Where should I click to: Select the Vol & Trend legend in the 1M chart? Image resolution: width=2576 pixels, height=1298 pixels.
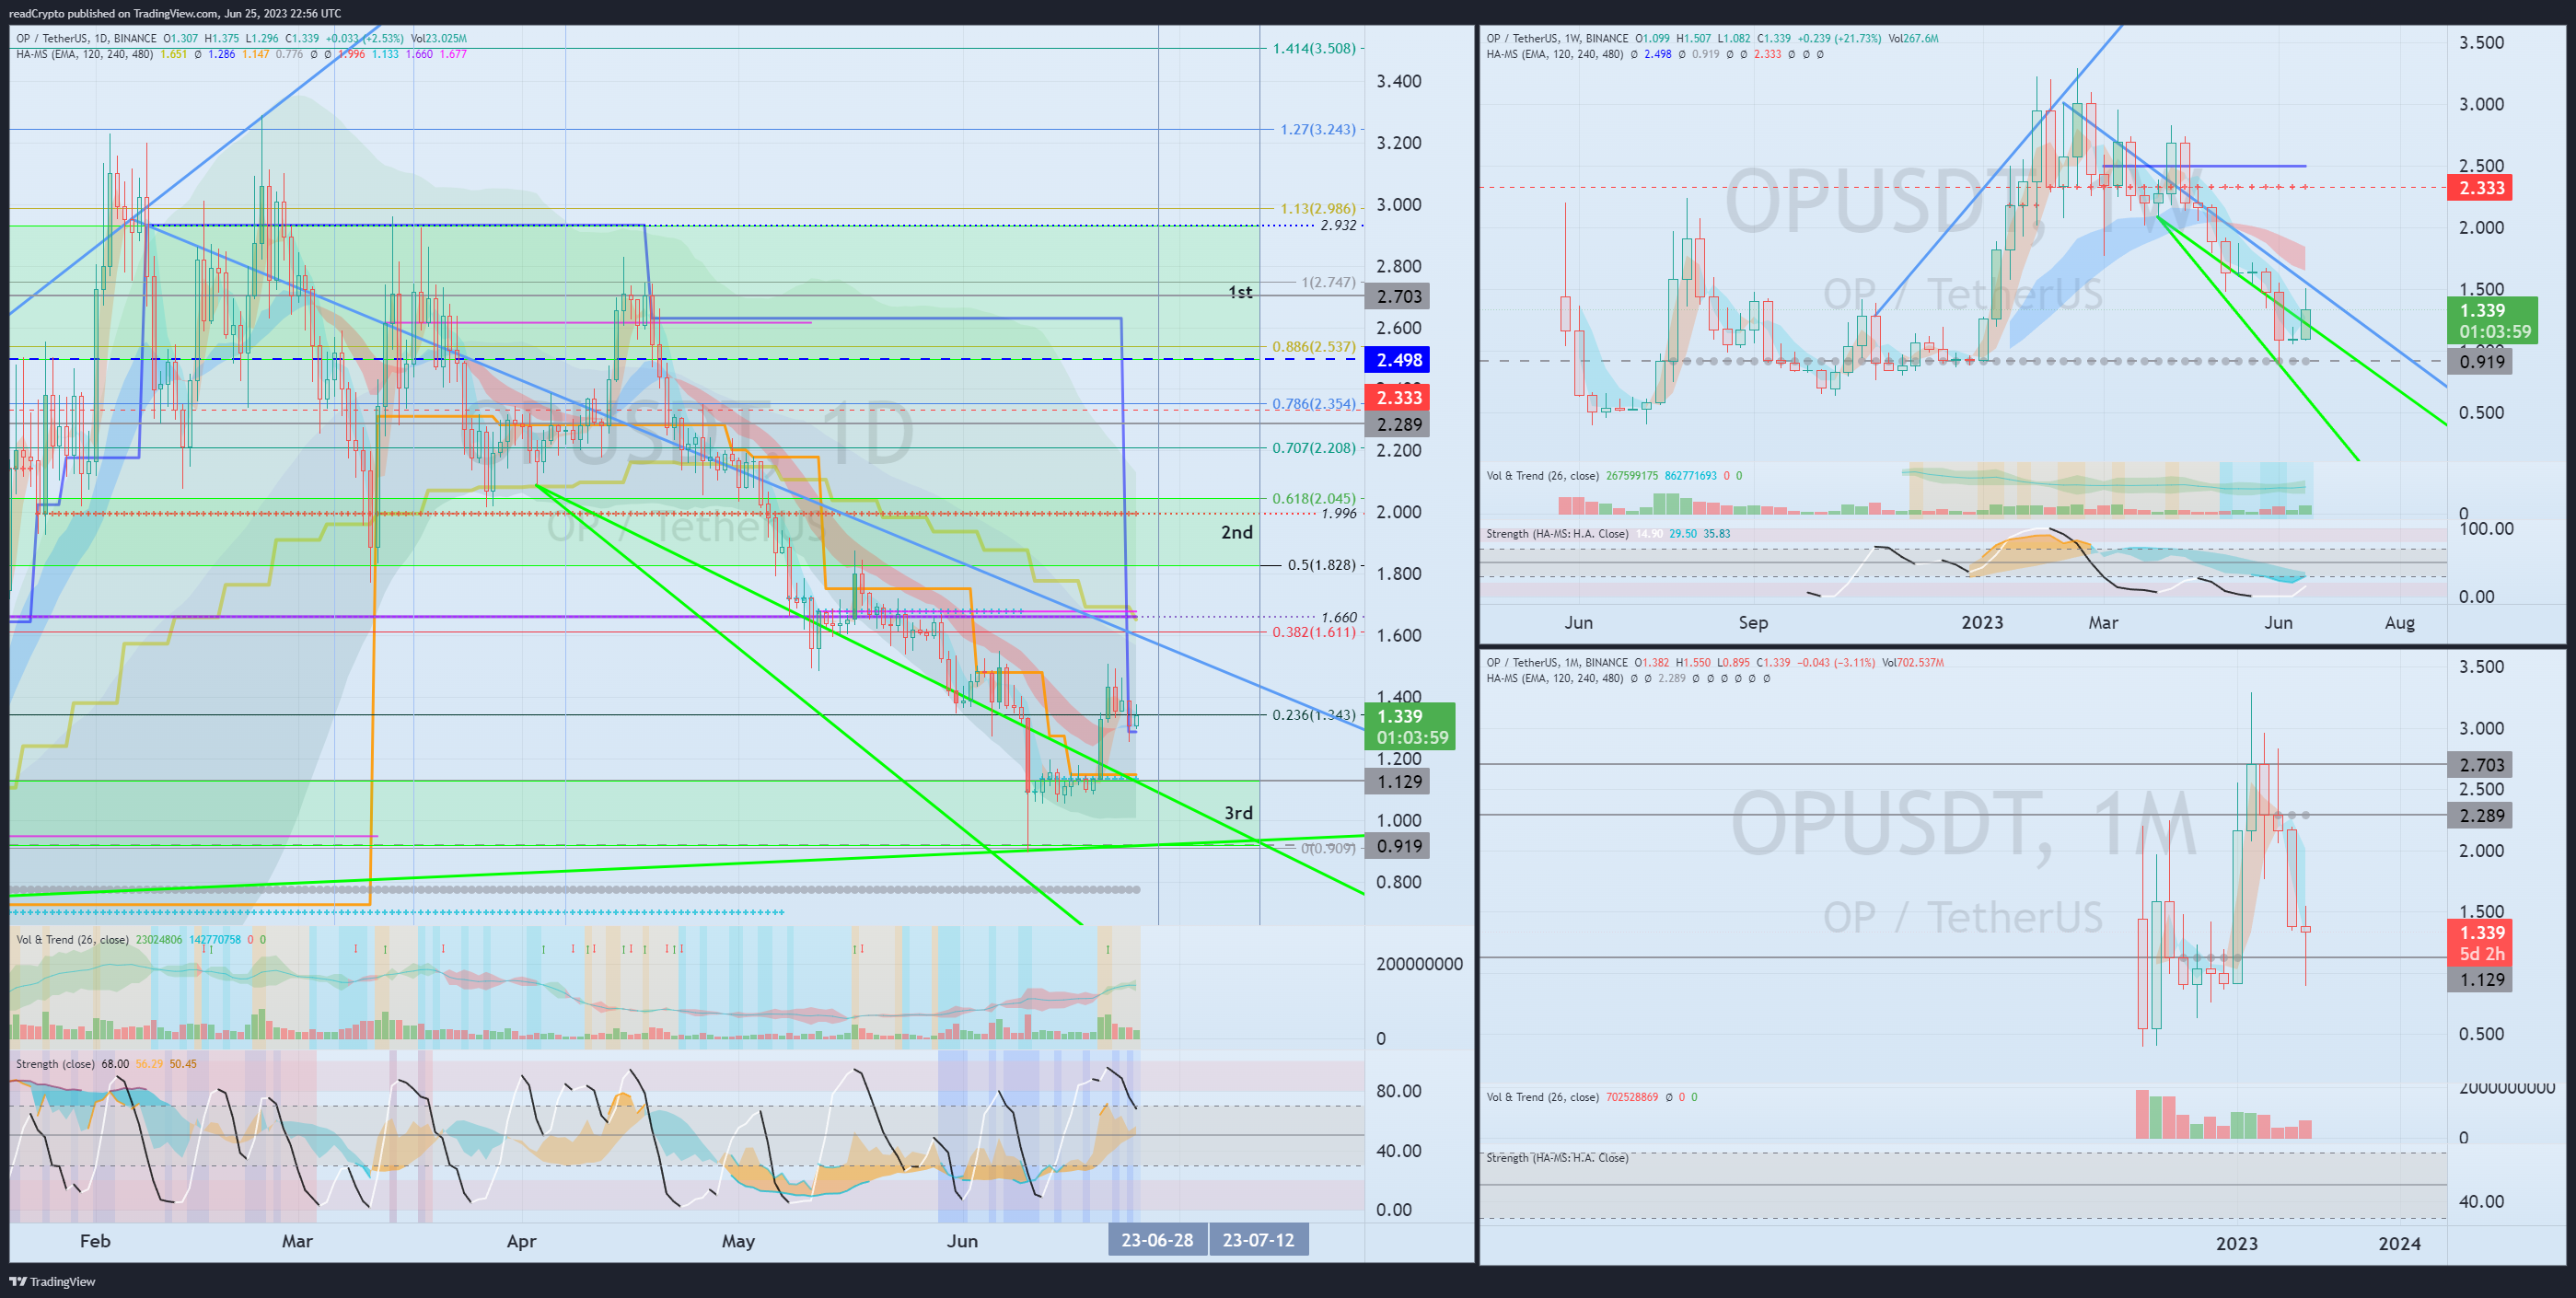pyautogui.click(x=1542, y=1097)
